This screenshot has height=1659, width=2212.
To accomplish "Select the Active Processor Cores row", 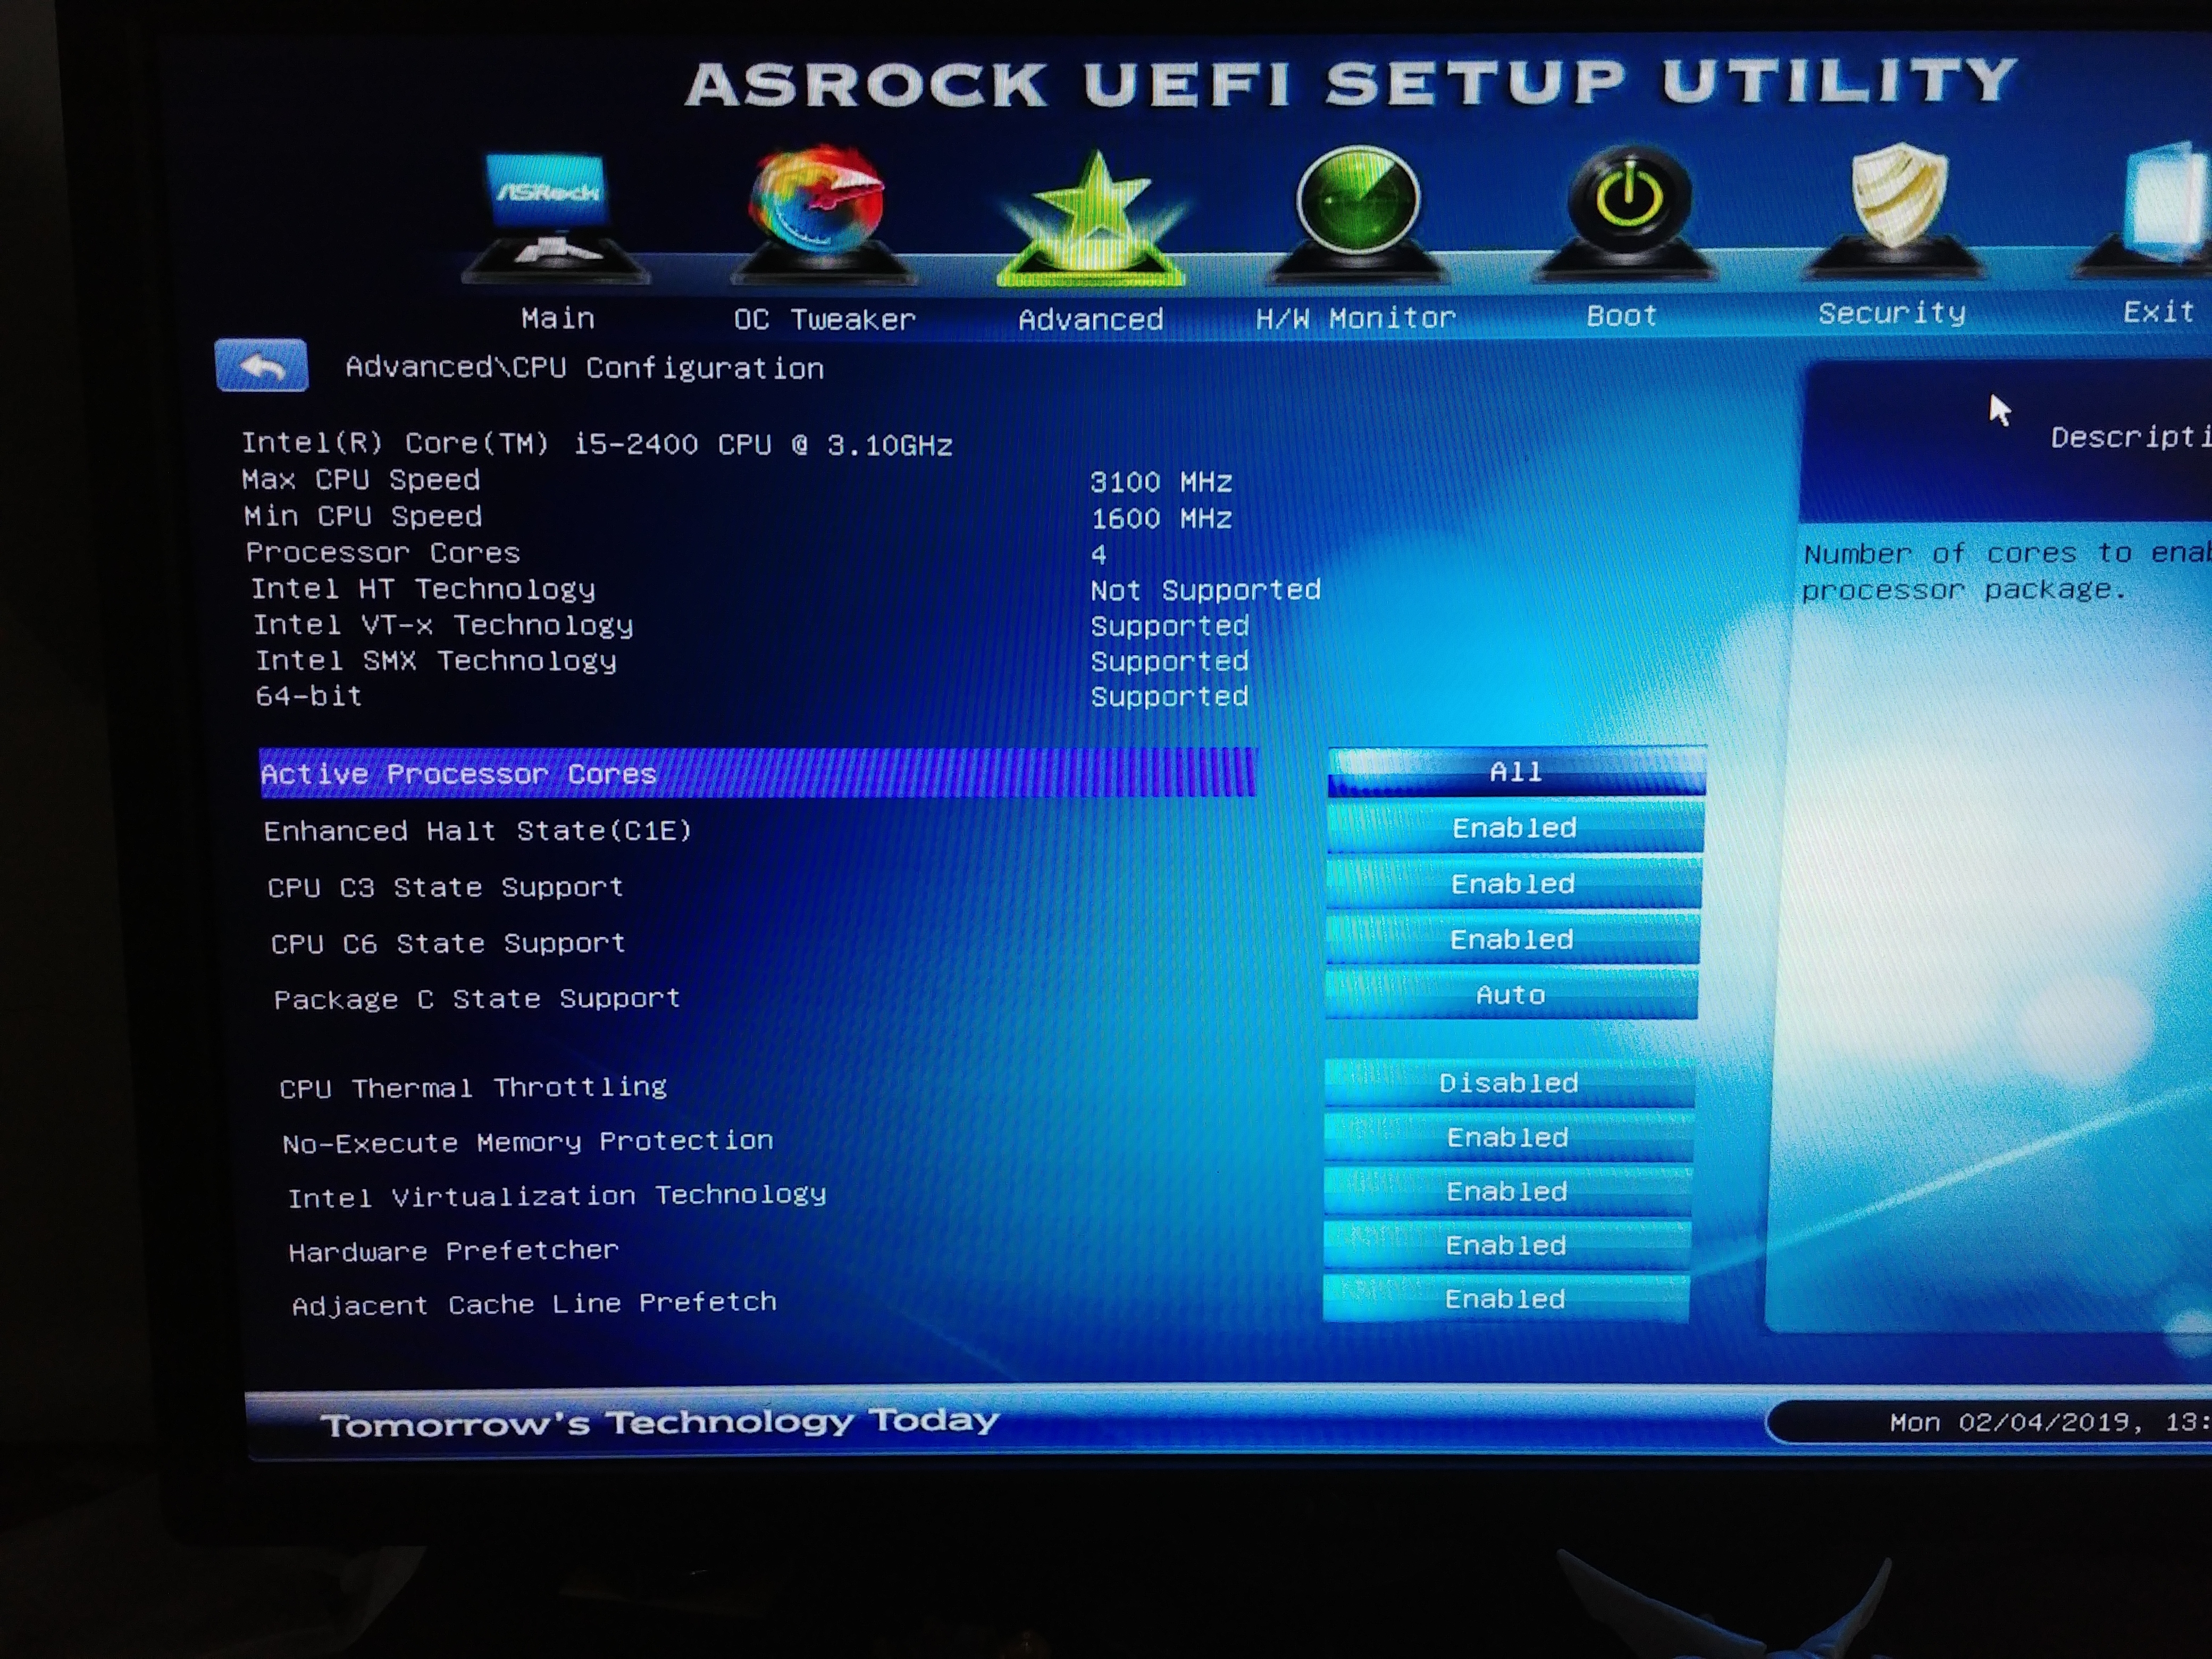I will 757,773.
